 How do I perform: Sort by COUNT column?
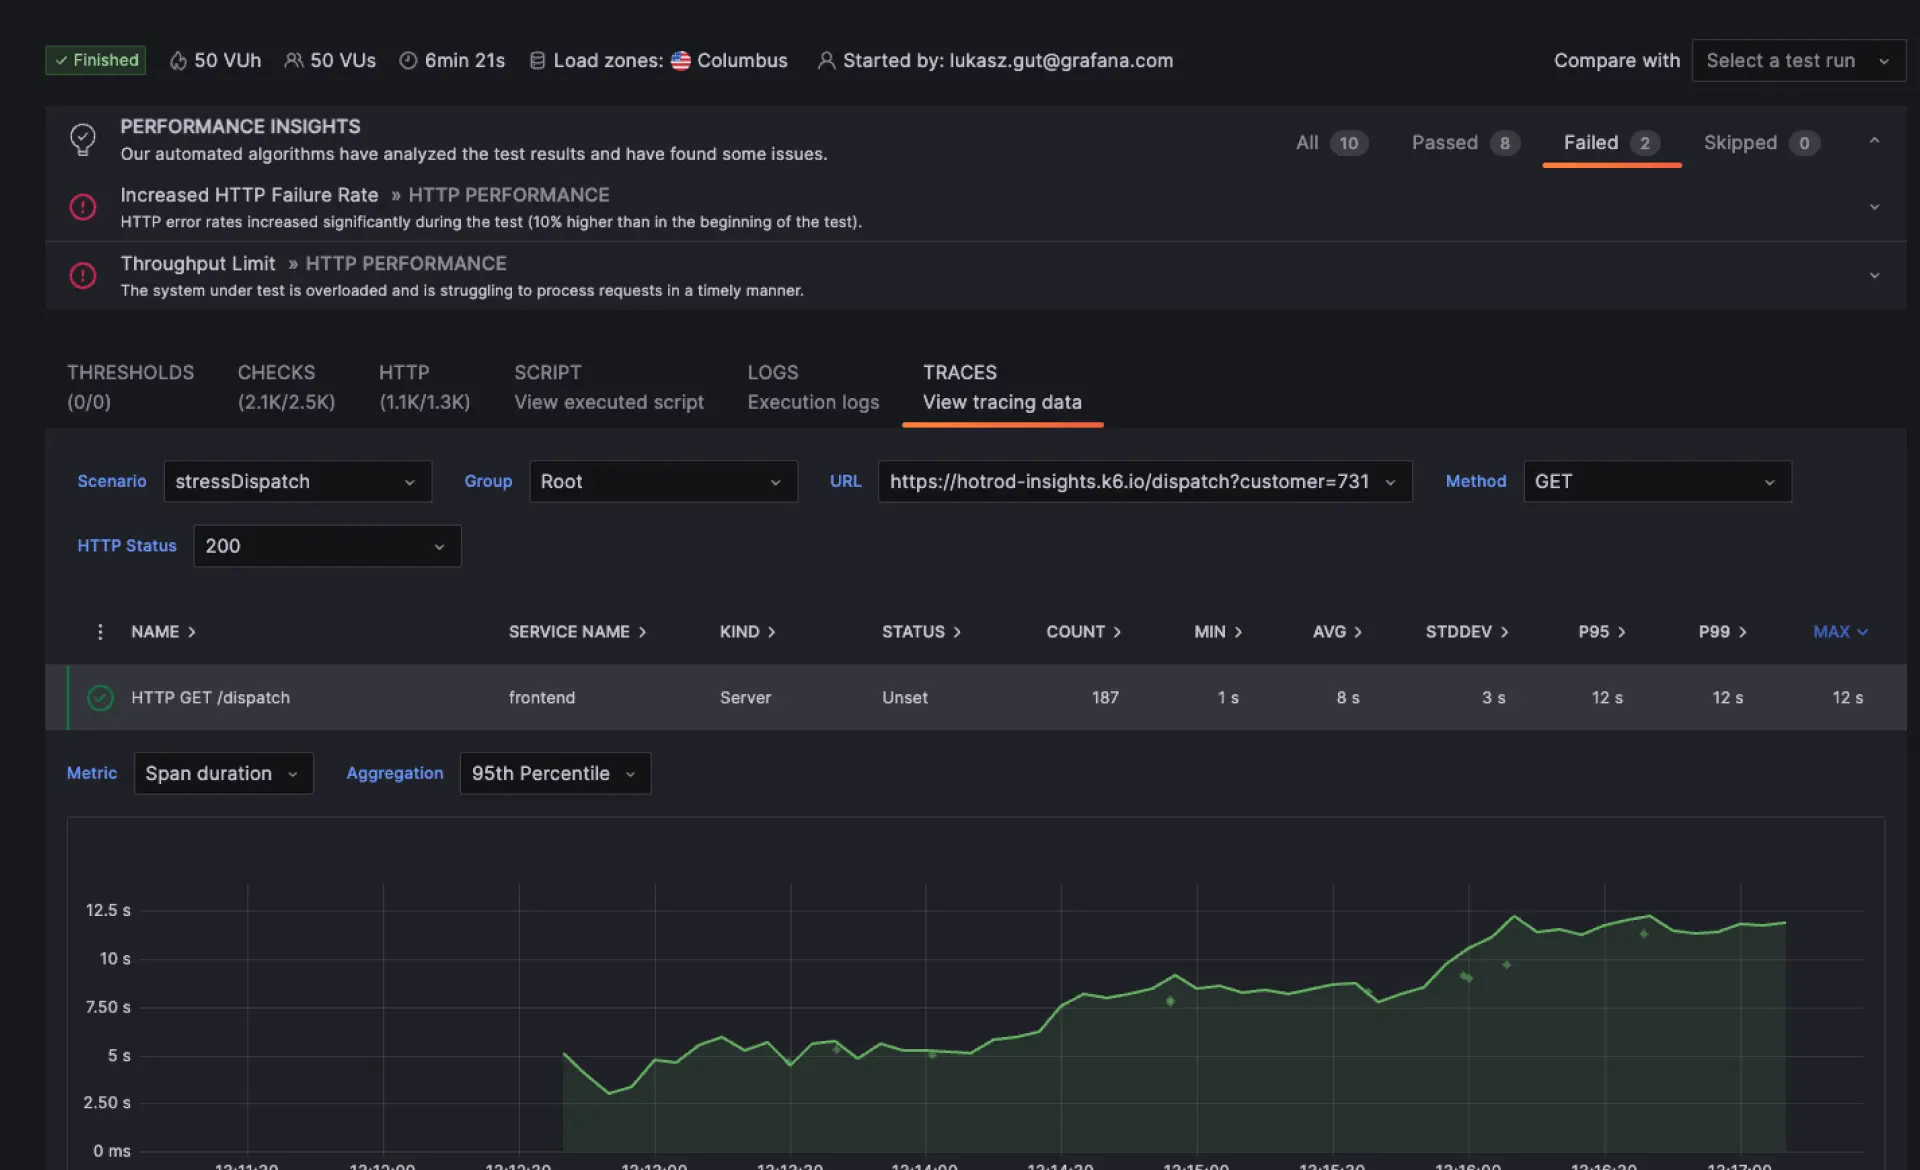1083,632
